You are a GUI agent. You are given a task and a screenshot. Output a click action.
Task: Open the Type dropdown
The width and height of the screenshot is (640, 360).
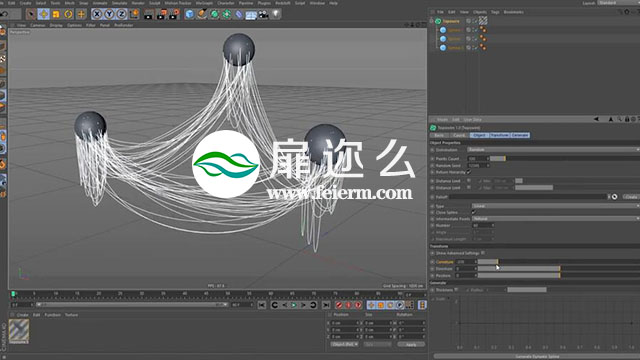(556, 206)
